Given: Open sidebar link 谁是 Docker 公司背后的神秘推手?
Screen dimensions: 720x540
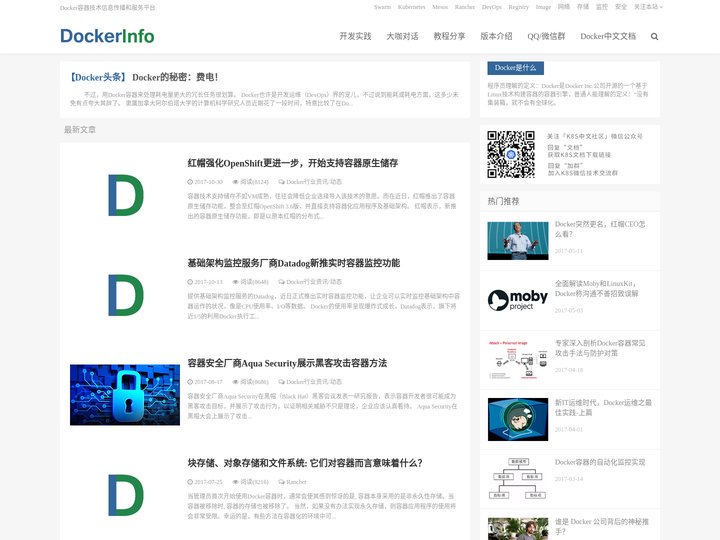Looking at the screenshot, I should [x=602, y=527].
